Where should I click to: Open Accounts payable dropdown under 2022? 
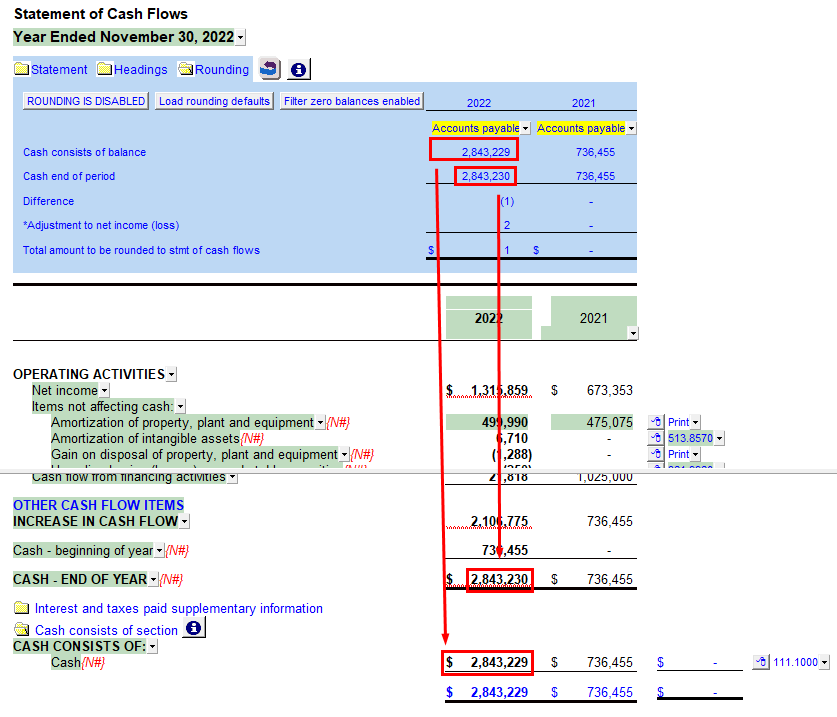click(526, 128)
